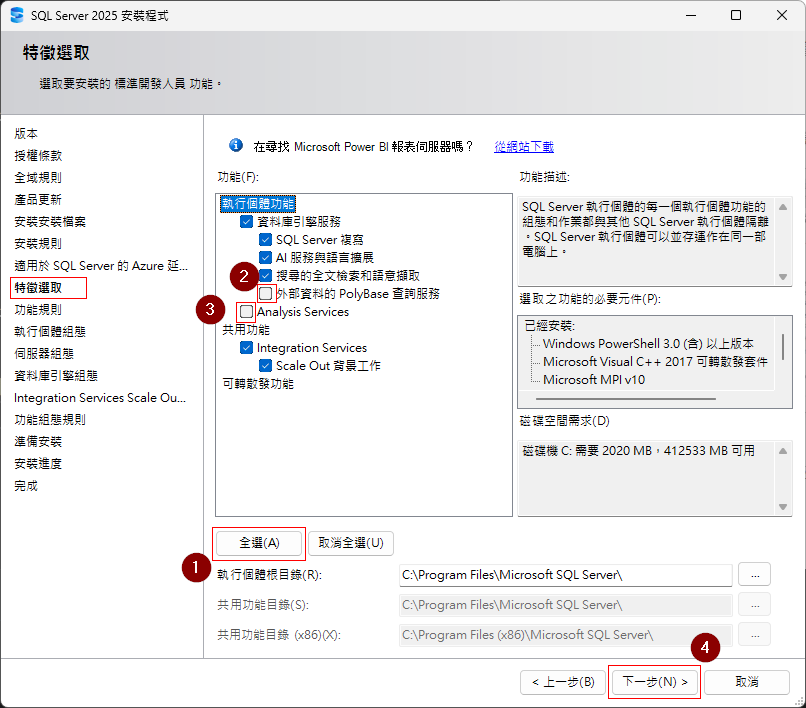This screenshot has height=708, width=806.
Task: Check 外部資料的 PolyBase 查詢服務 checkbox
Action: (265, 294)
